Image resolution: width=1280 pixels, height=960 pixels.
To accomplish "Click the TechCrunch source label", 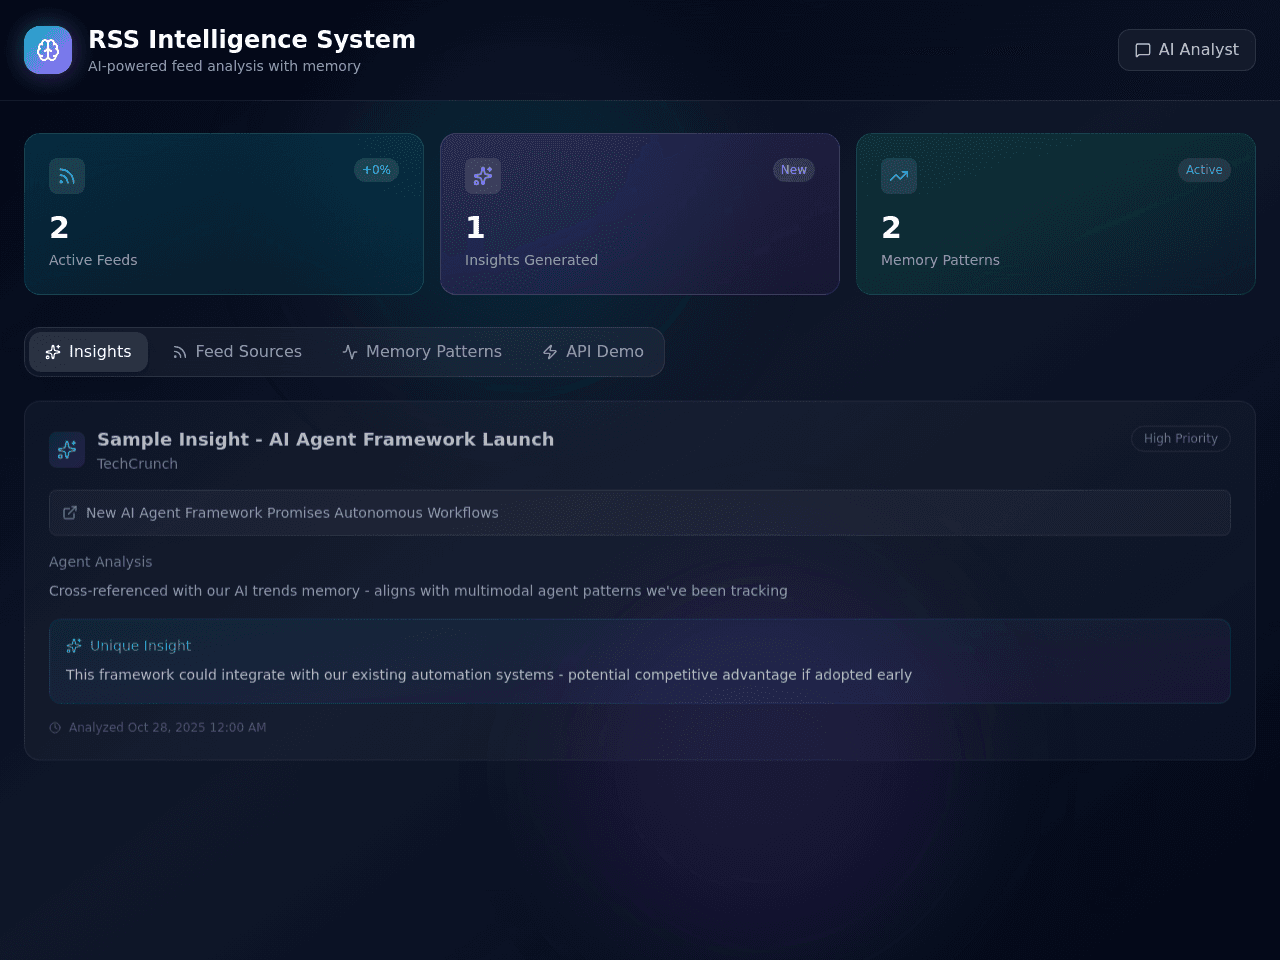I will (x=137, y=464).
